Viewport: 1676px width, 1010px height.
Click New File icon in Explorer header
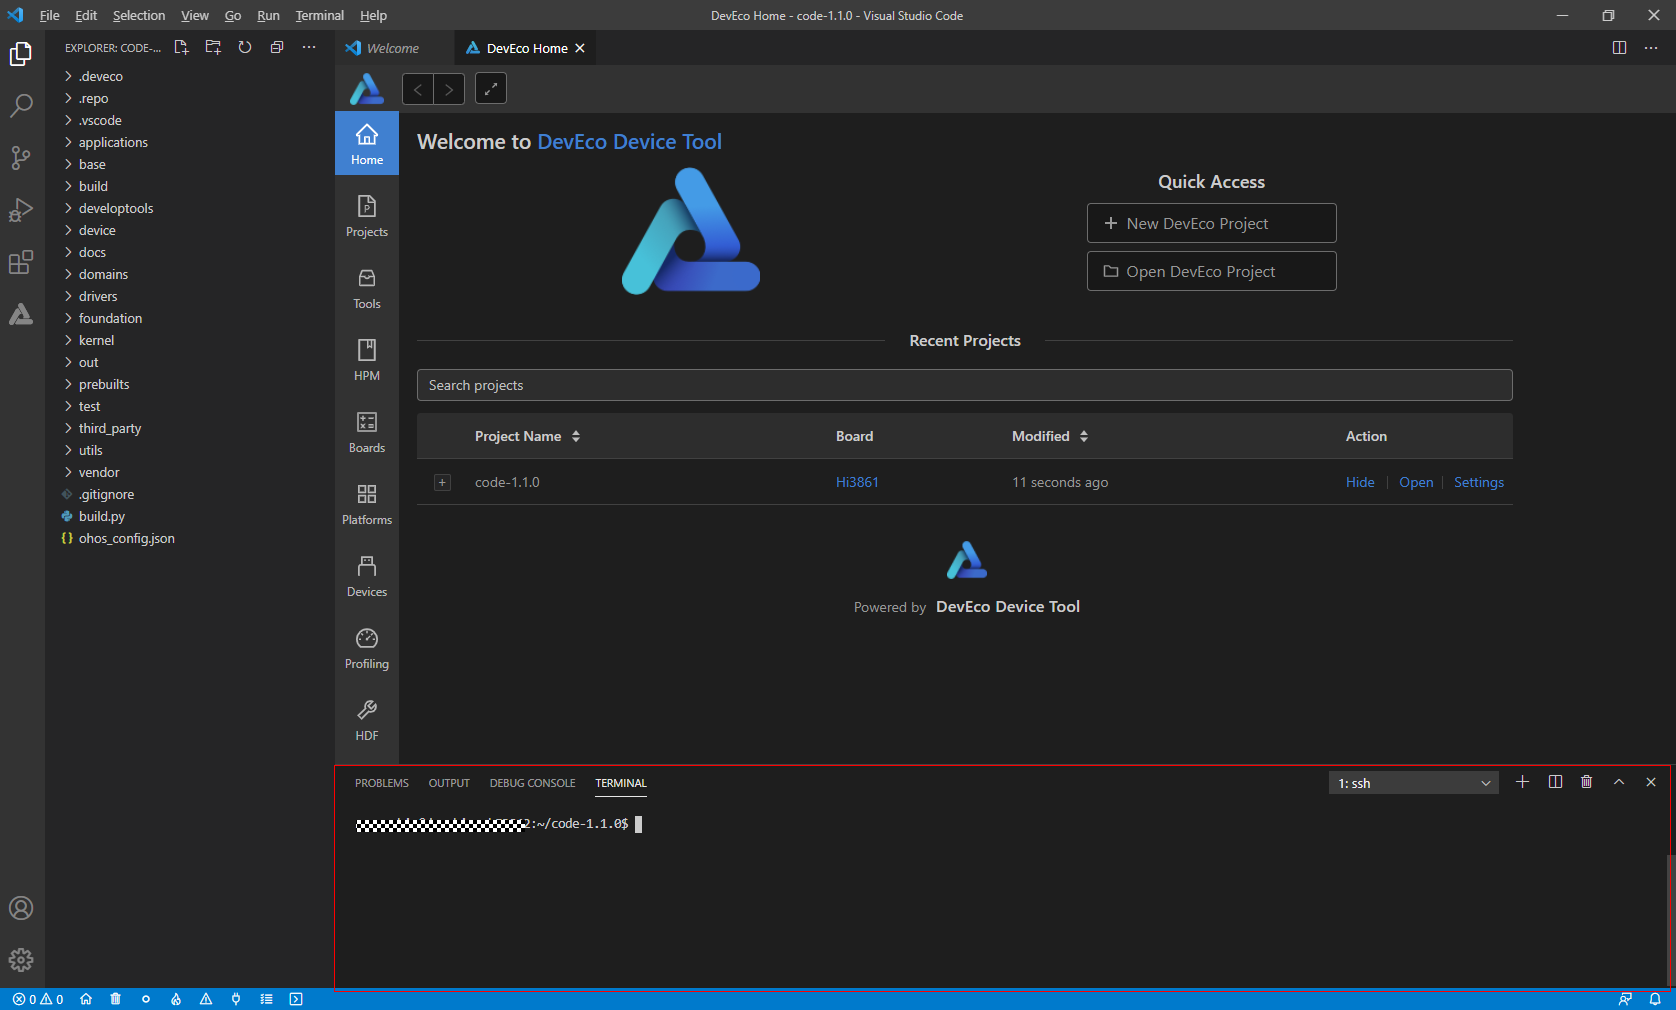(x=181, y=47)
